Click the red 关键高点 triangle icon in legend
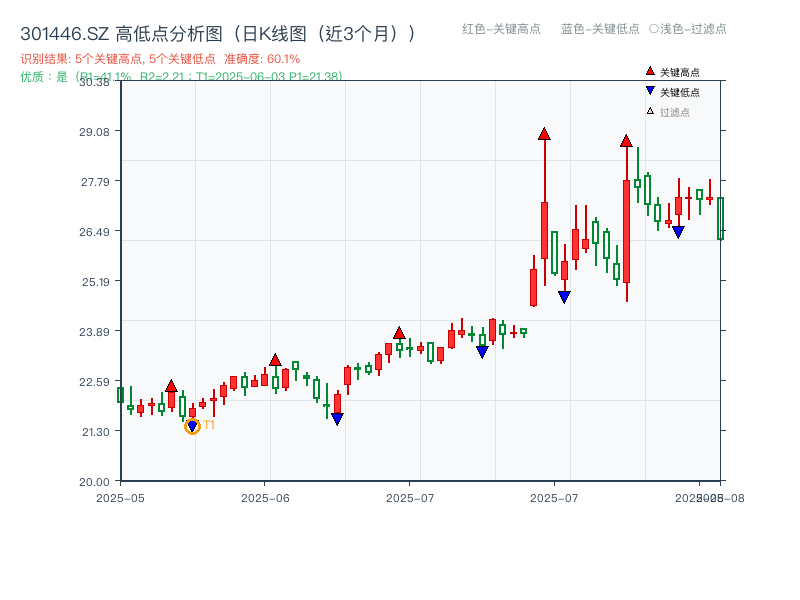Viewport: 800px width, 600px height. (649, 71)
